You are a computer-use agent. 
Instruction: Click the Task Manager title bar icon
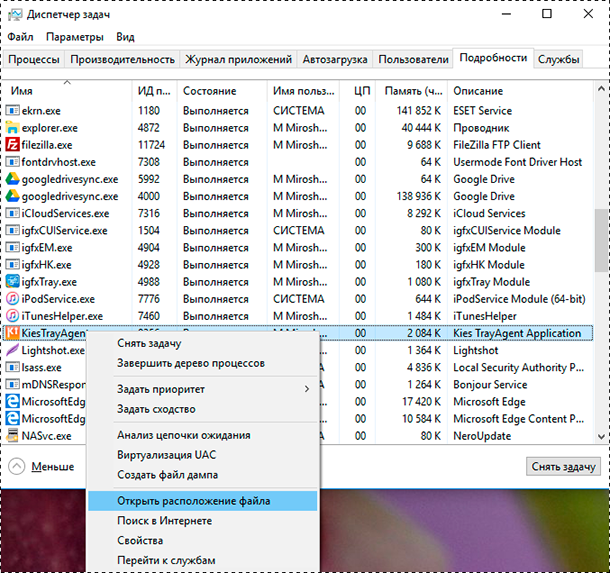pyautogui.click(x=15, y=15)
